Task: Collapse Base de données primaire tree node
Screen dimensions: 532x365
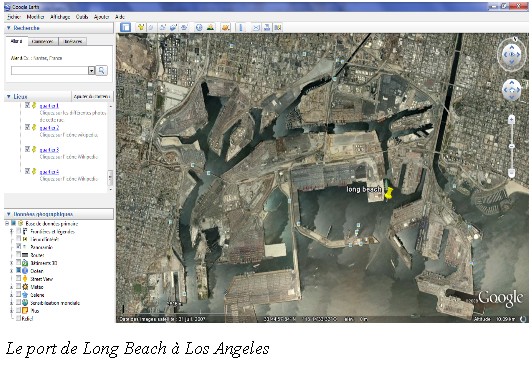Action: (x=7, y=224)
